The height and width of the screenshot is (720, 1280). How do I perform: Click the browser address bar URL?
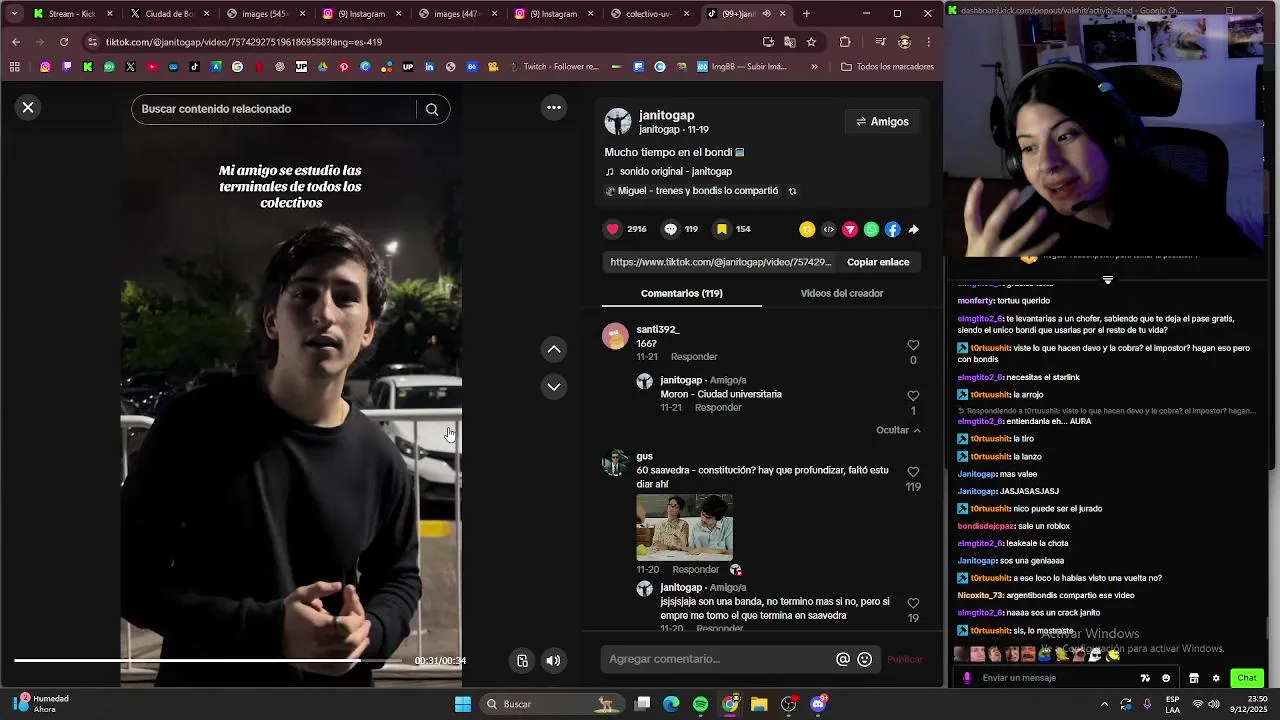pyautogui.click(x=244, y=42)
